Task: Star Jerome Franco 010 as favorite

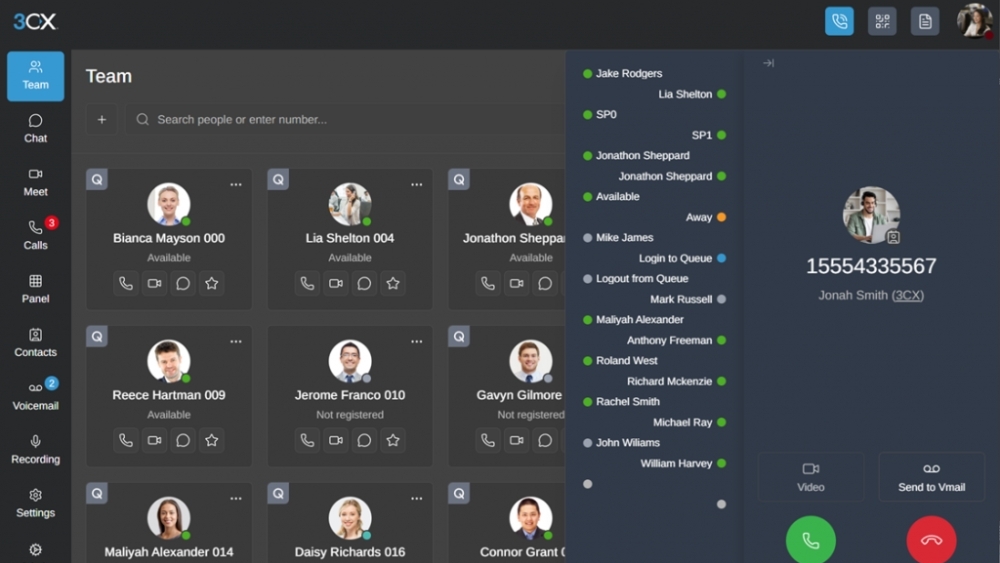Action: (393, 440)
